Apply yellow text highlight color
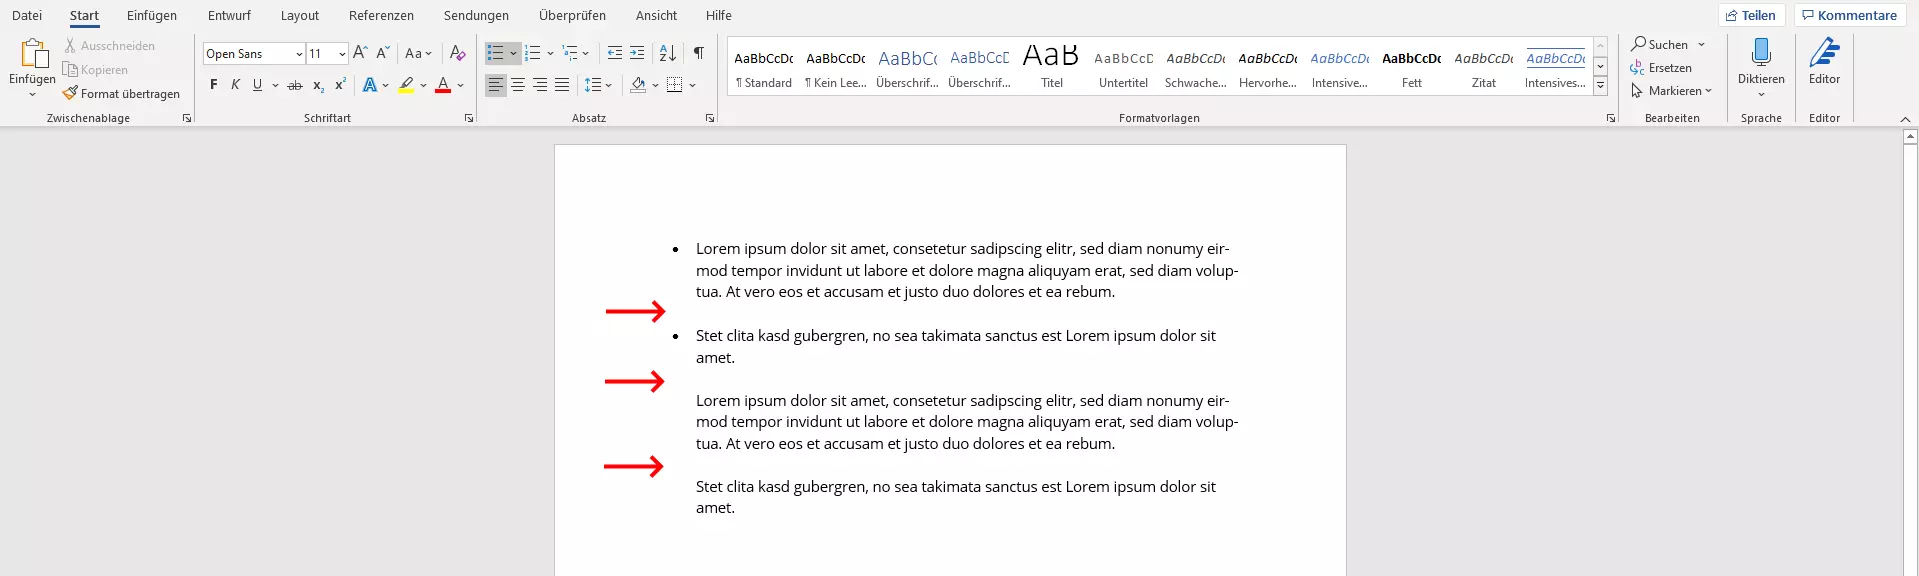This screenshot has width=1919, height=576. tap(406, 85)
